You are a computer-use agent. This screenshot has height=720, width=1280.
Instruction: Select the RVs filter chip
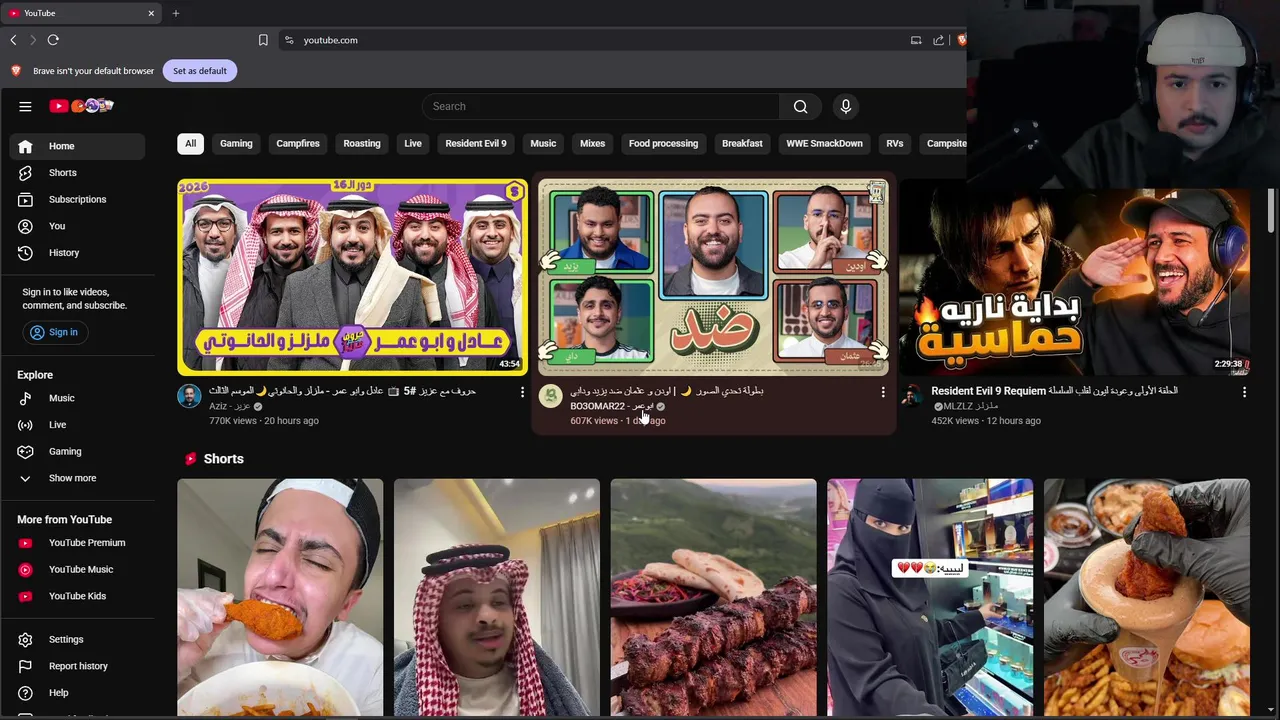click(x=895, y=143)
